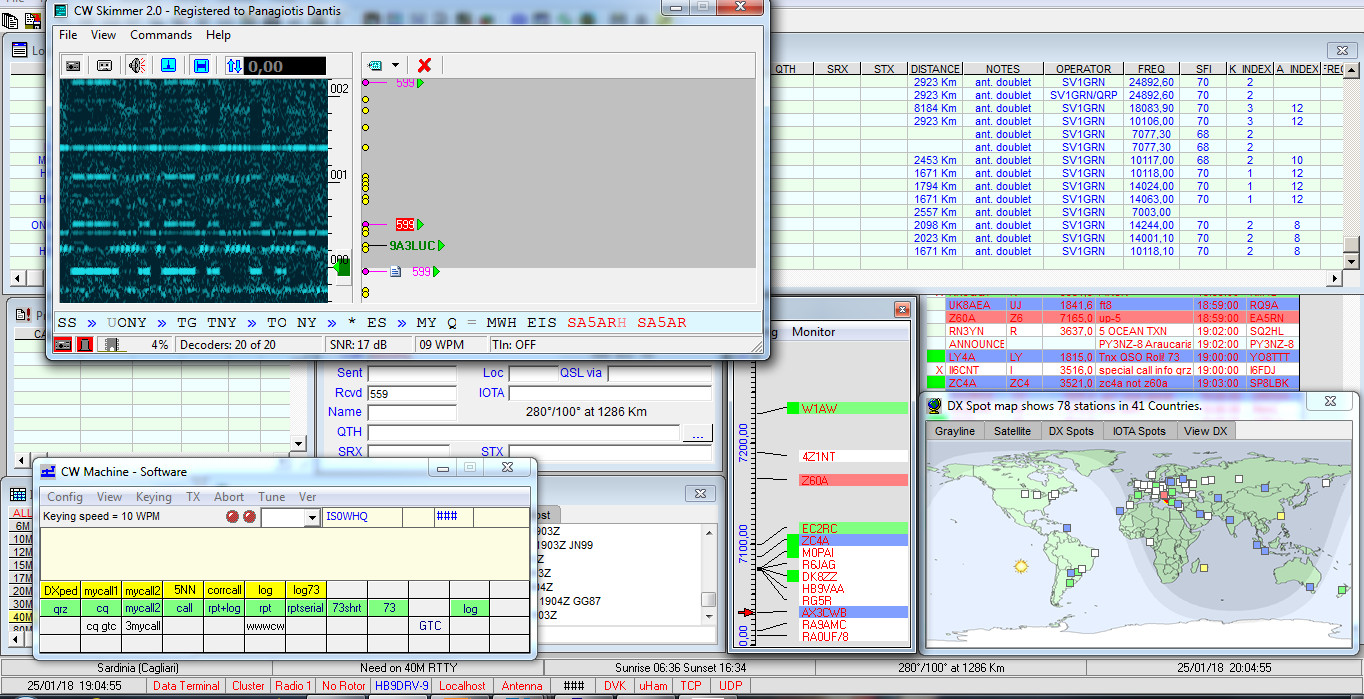Click the mycall1 macro button
This screenshot has height=699, width=1364.
point(102,591)
